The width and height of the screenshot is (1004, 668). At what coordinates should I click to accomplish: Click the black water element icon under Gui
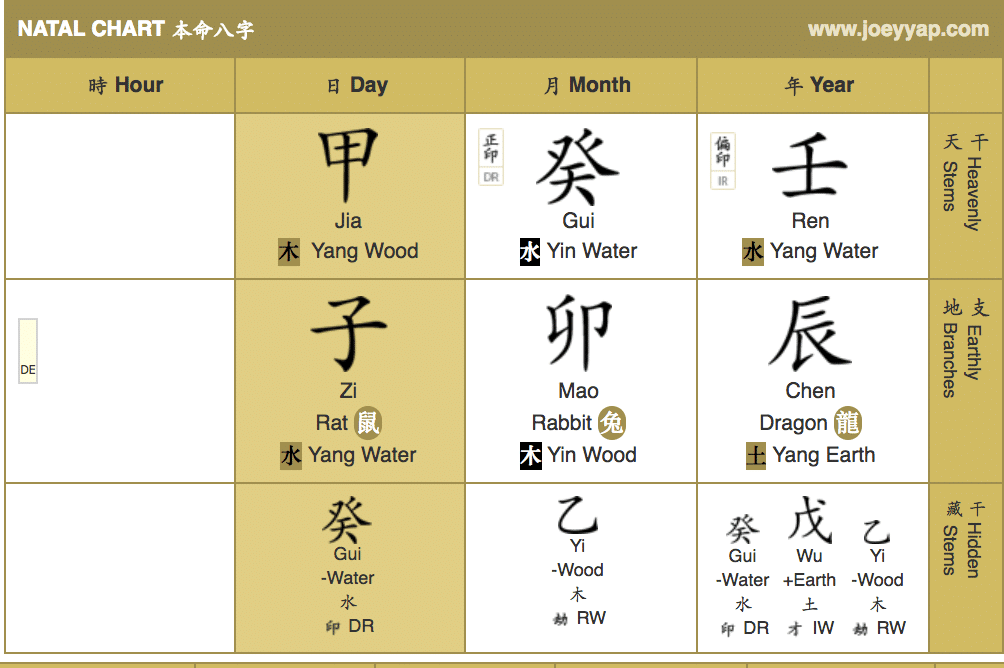[530, 251]
